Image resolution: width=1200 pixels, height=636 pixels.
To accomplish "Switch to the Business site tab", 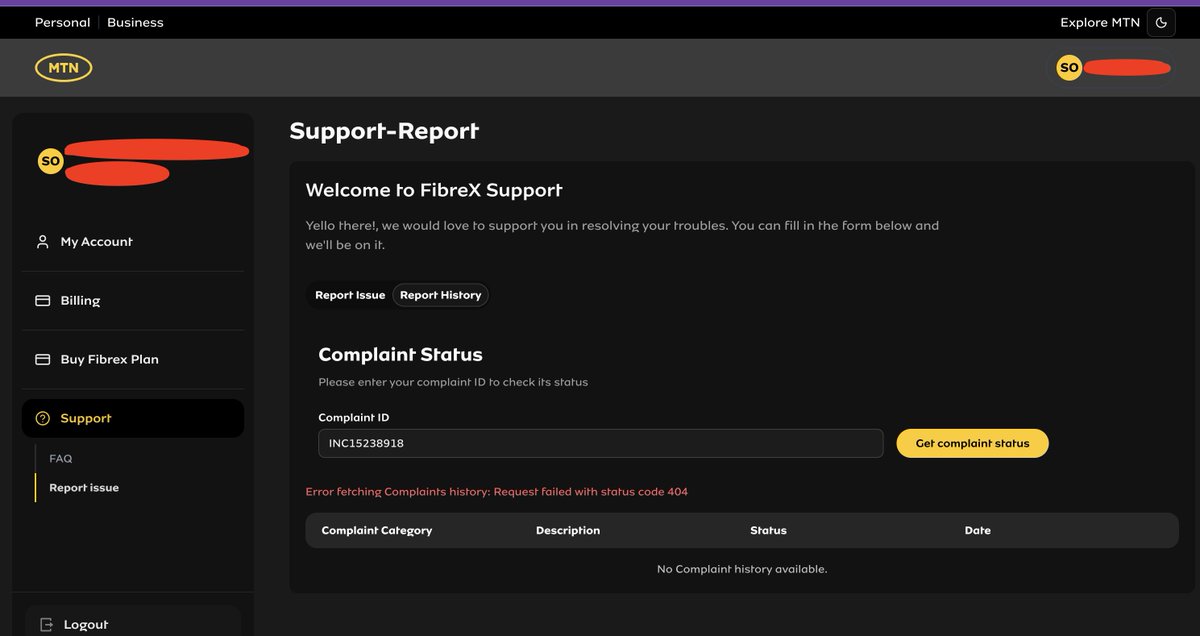I will coord(135,22).
